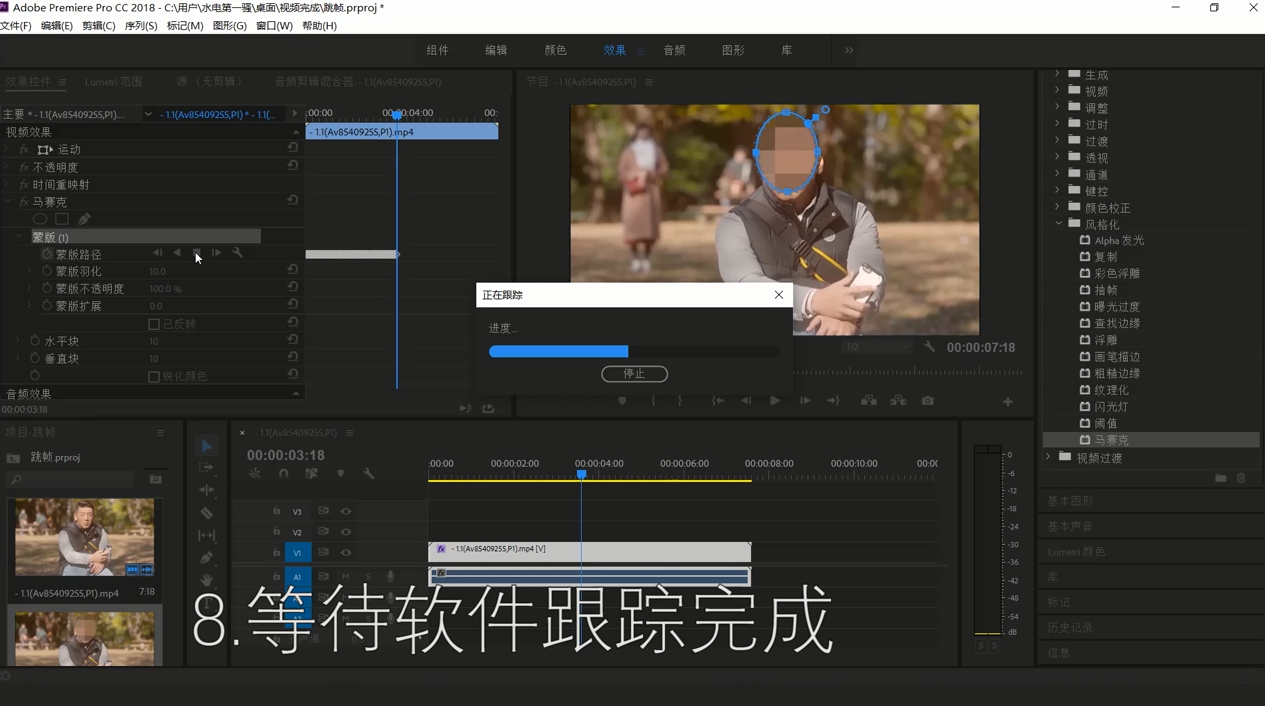This screenshot has height=706, width=1265.
Task: Click track selected mask backward
Action: (x=177, y=253)
